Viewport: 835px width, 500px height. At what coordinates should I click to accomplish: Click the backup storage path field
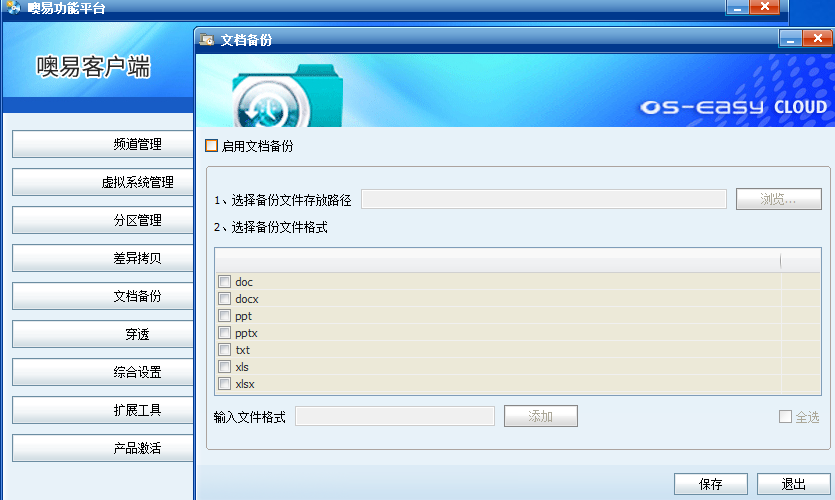point(543,199)
